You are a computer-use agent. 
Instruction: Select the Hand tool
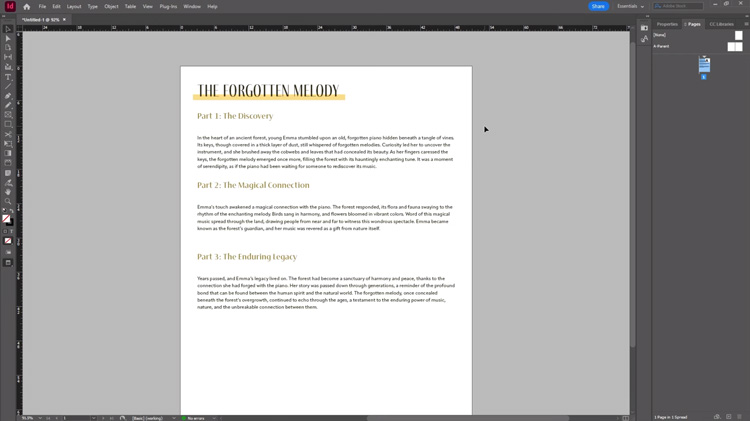[8, 192]
